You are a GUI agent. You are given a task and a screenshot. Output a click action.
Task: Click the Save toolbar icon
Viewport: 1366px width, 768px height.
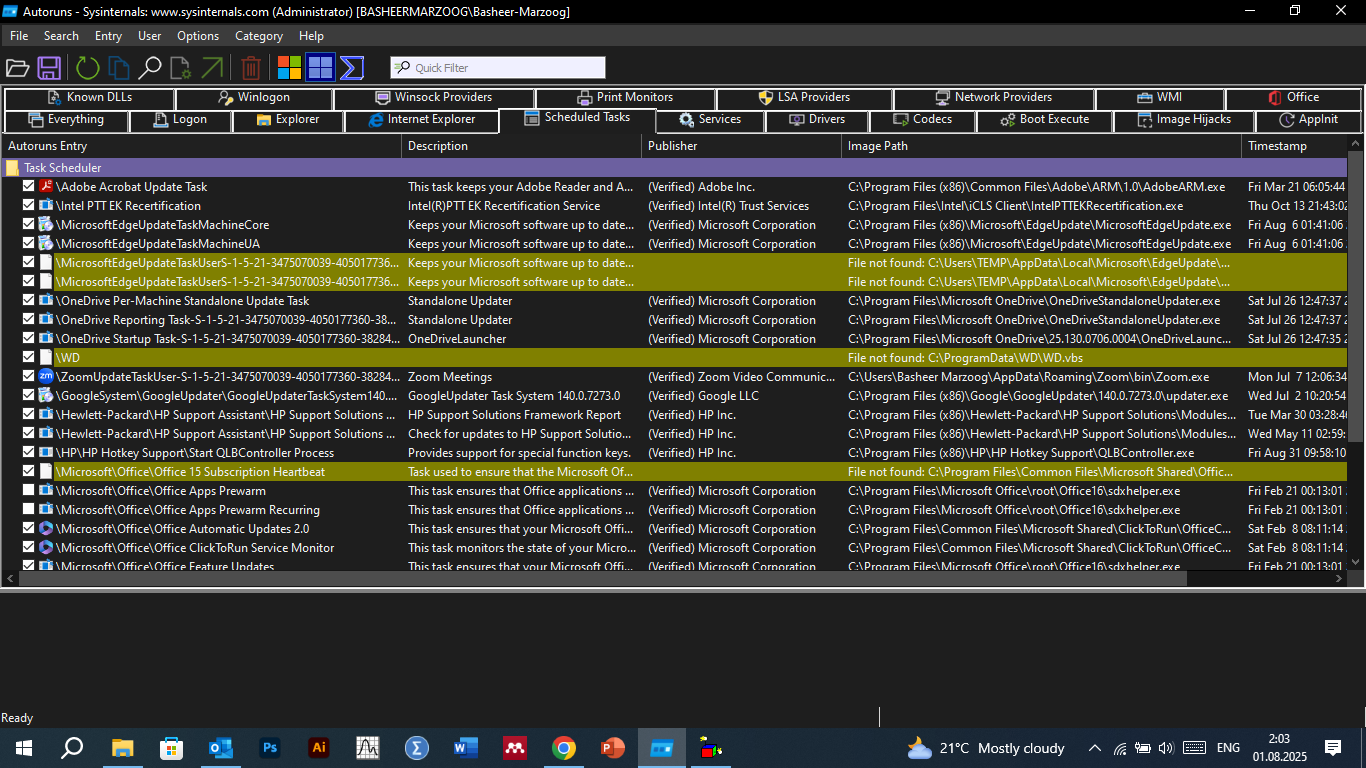tap(50, 67)
